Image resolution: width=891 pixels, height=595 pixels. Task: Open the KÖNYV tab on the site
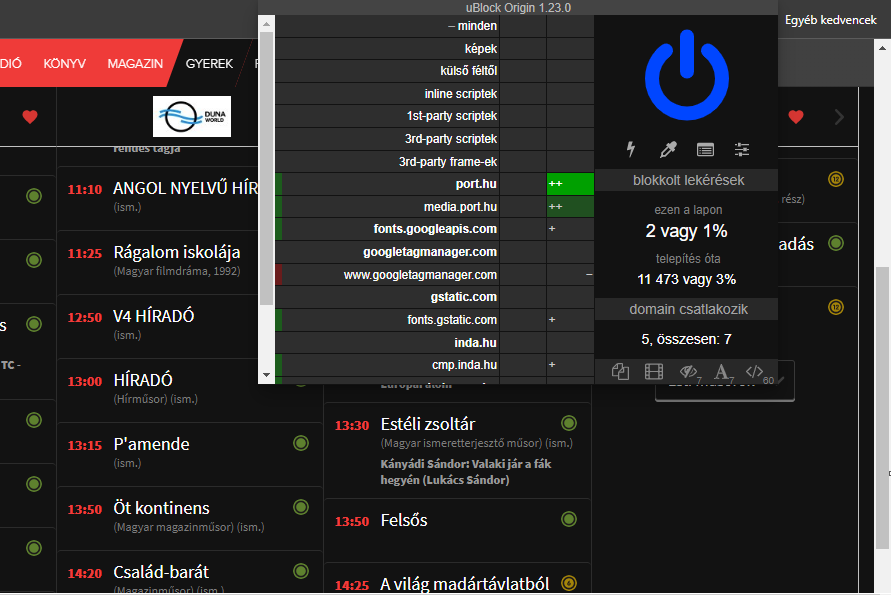click(x=64, y=64)
